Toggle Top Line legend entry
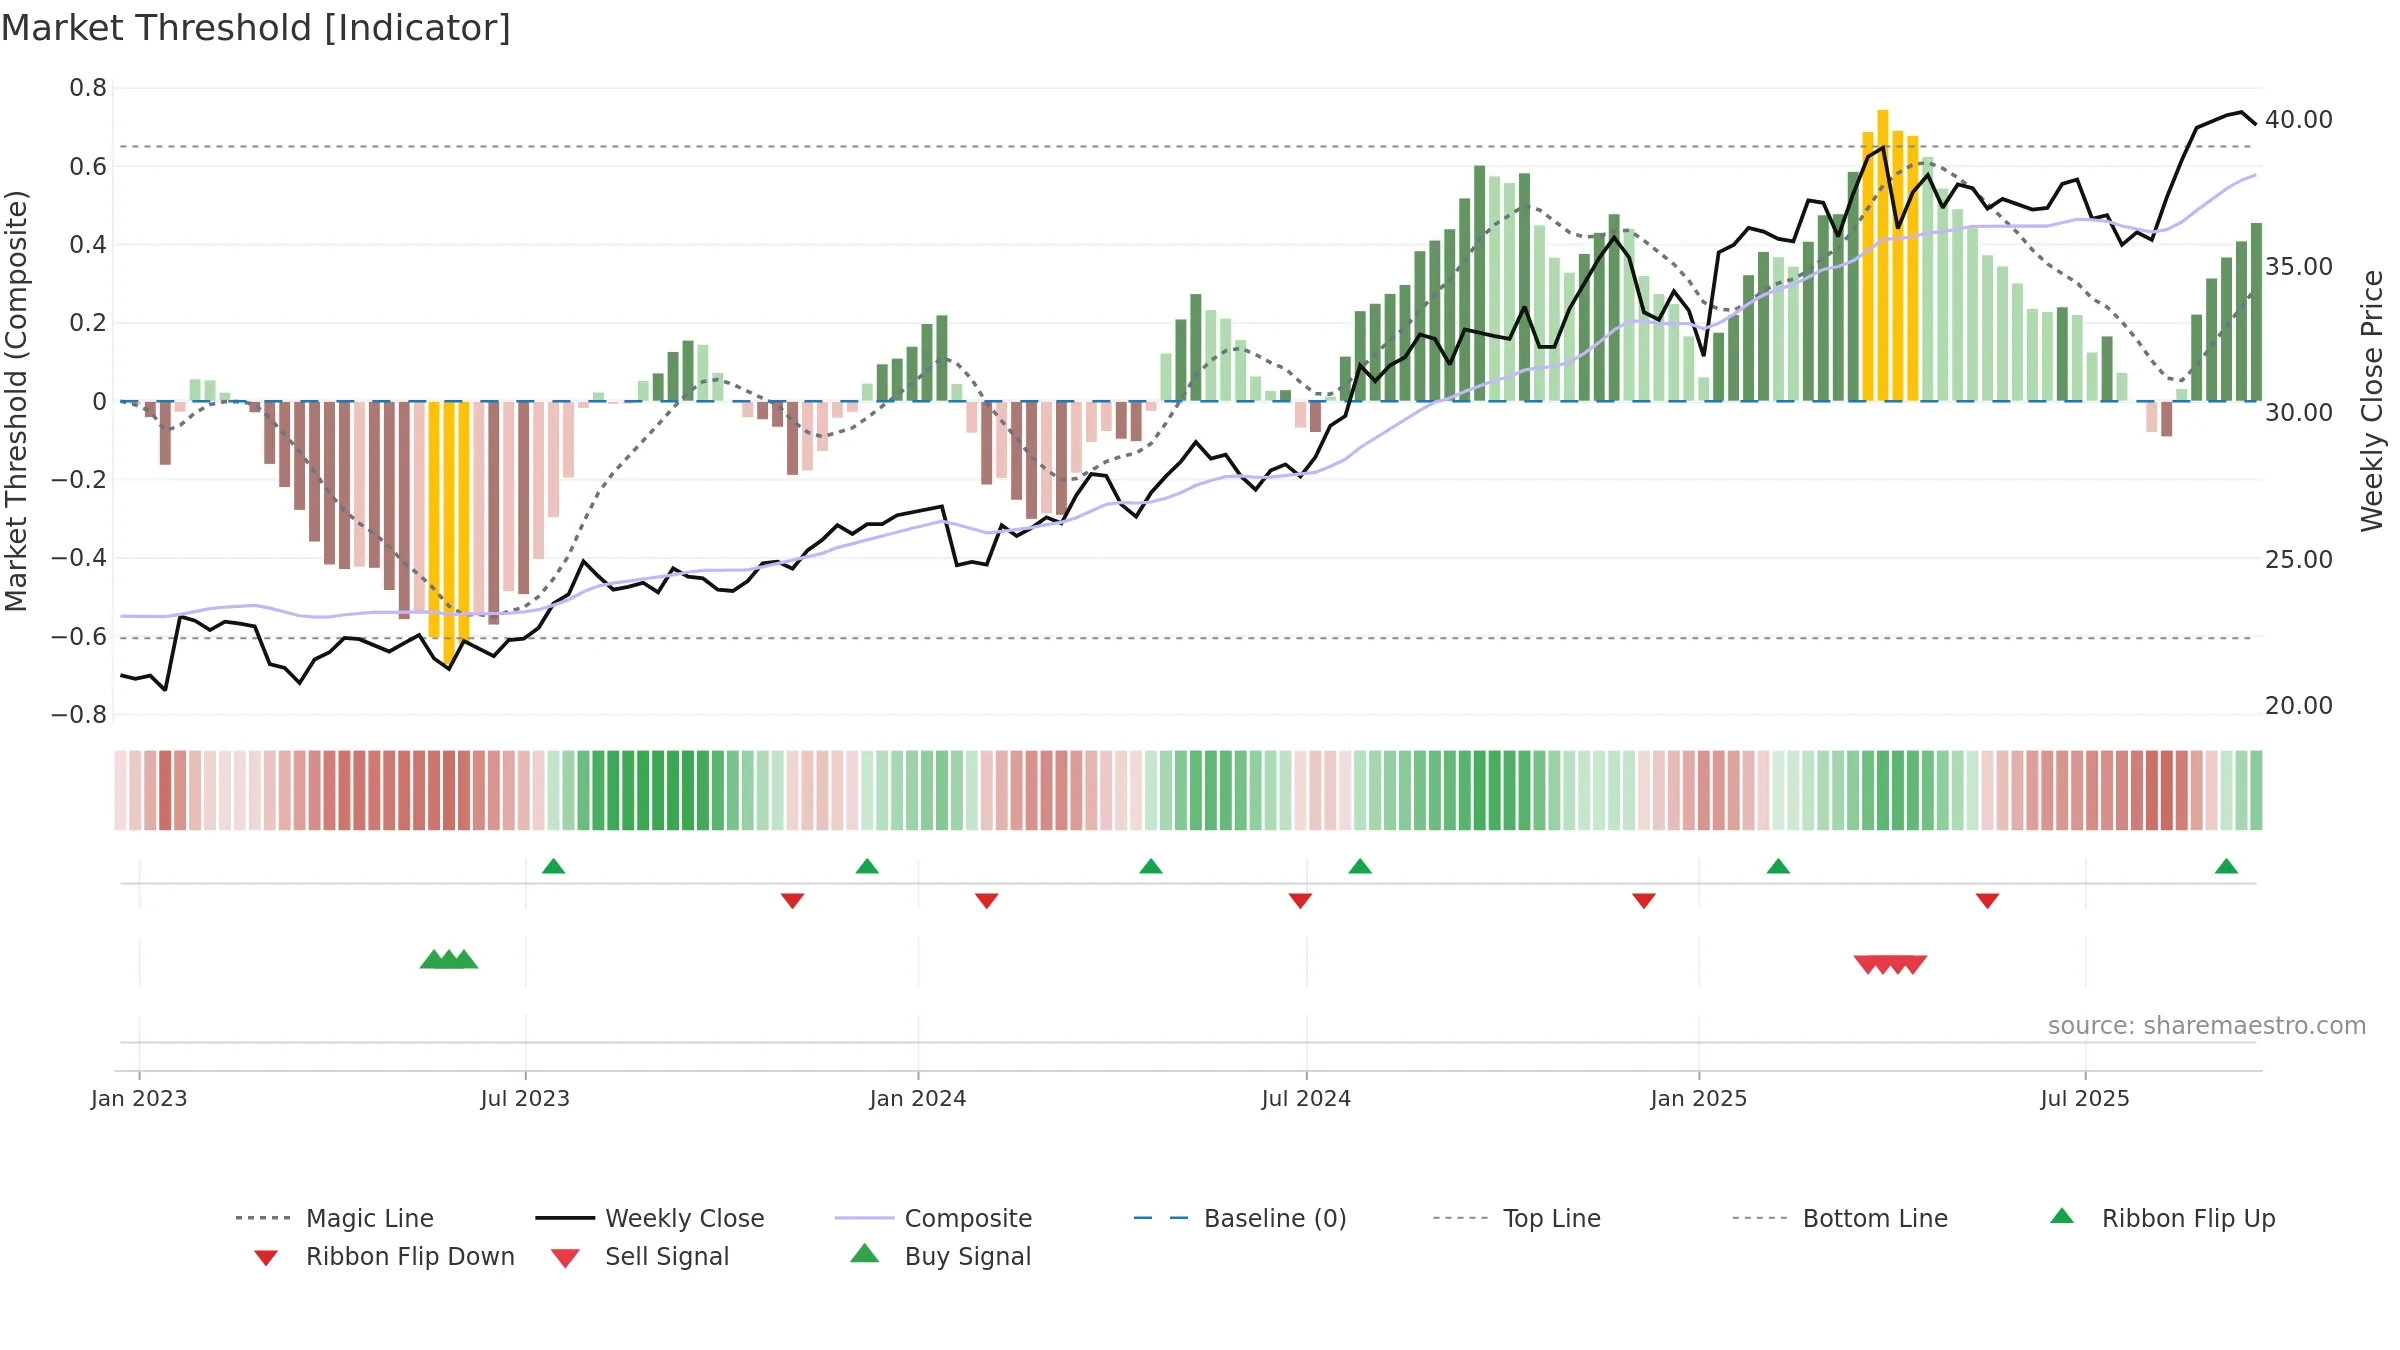The width and height of the screenshot is (2400, 1350). click(x=1517, y=1218)
